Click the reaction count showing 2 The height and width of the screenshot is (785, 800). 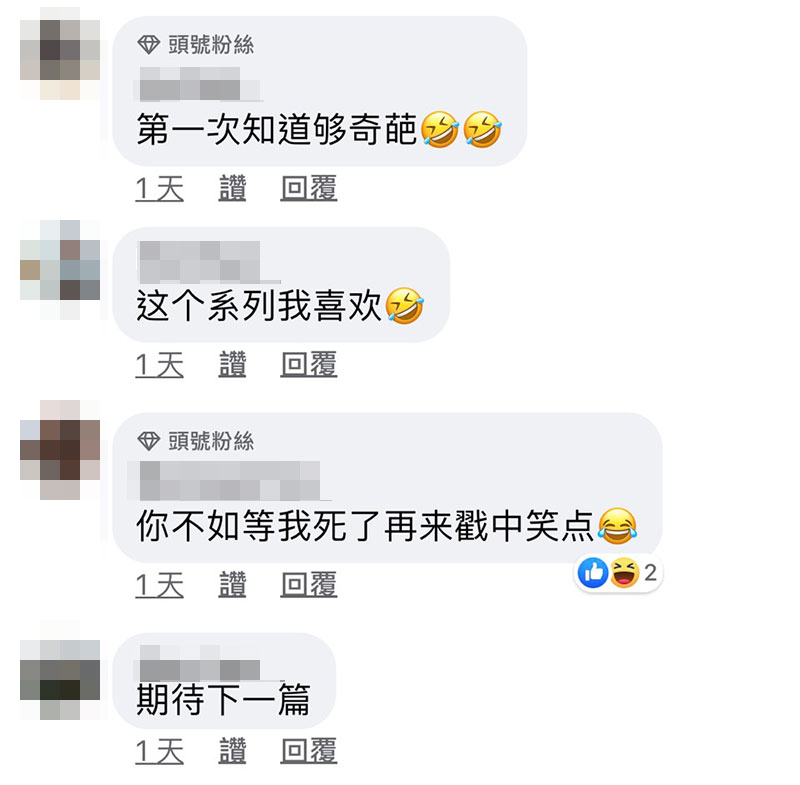pyautogui.click(x=650, y=573)
